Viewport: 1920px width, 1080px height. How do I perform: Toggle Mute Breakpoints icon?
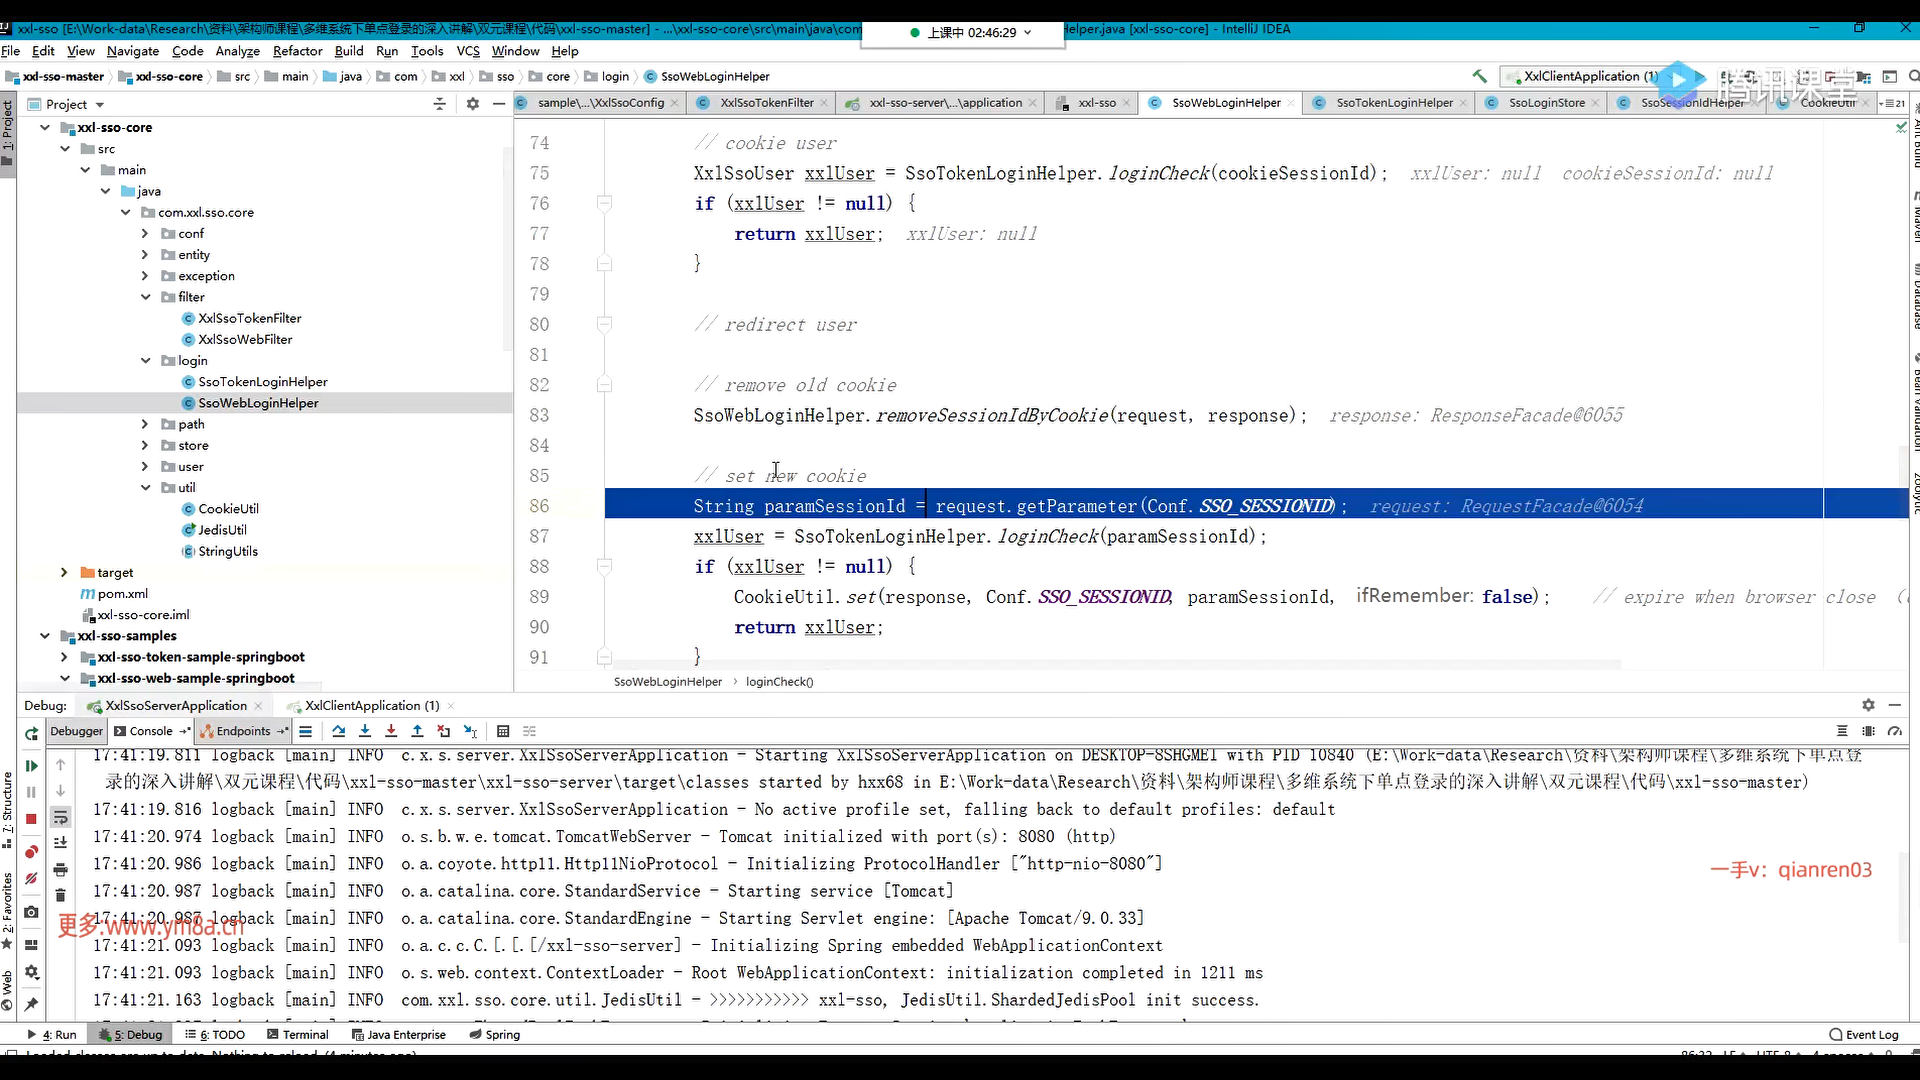coord(31,879)
